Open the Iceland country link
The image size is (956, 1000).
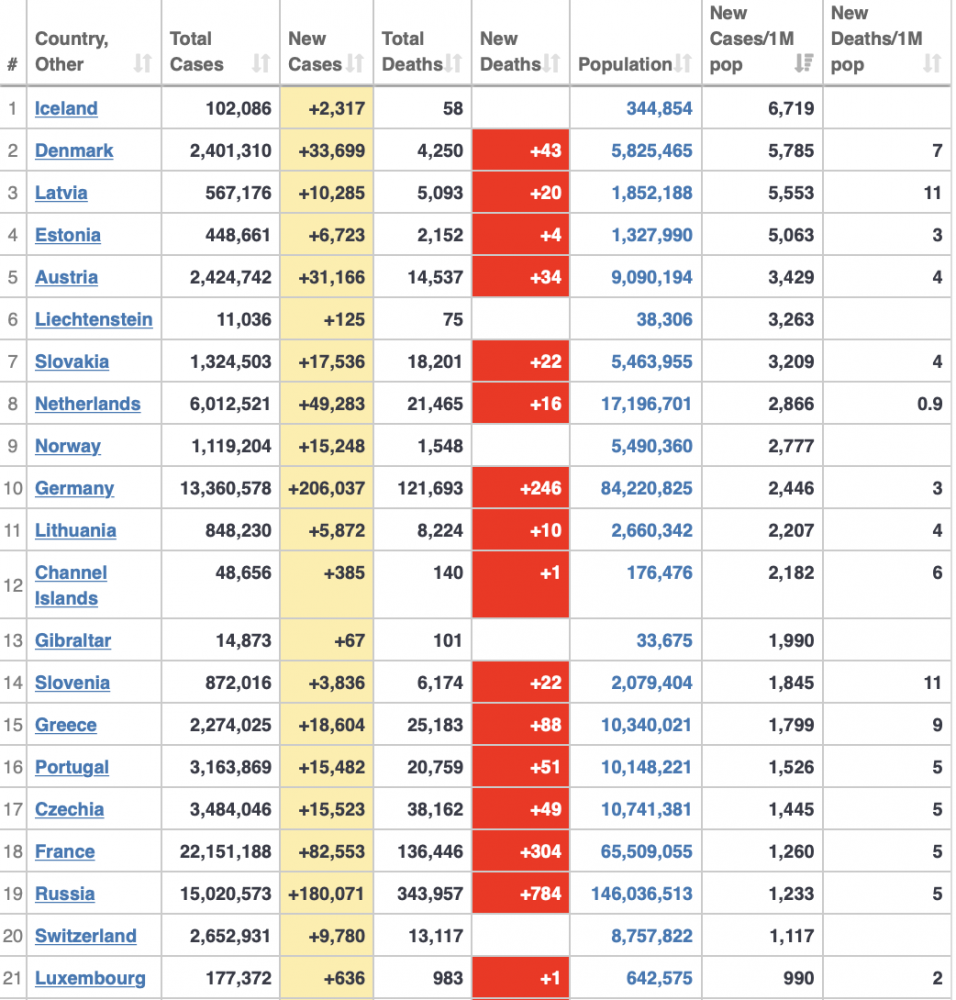coord(66,108)
